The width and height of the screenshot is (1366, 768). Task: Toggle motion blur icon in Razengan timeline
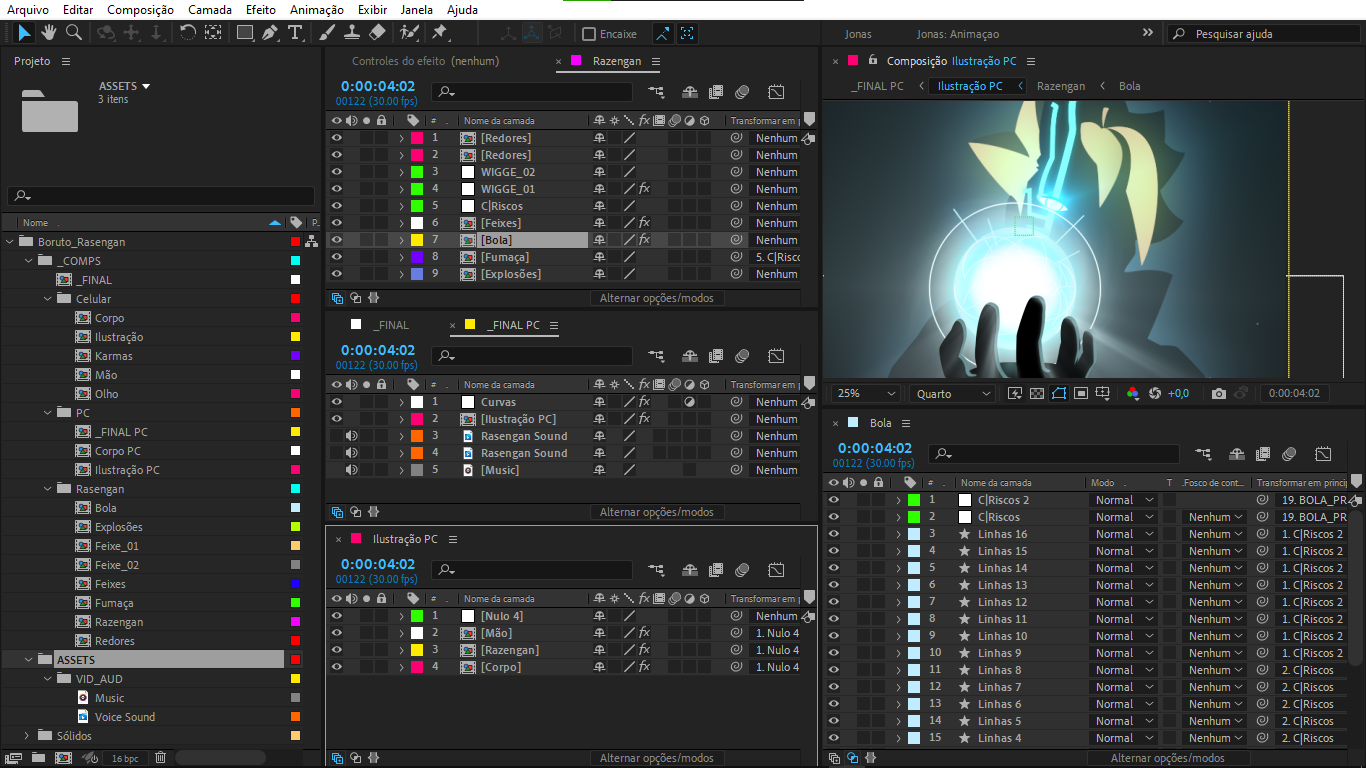[742, 92]
